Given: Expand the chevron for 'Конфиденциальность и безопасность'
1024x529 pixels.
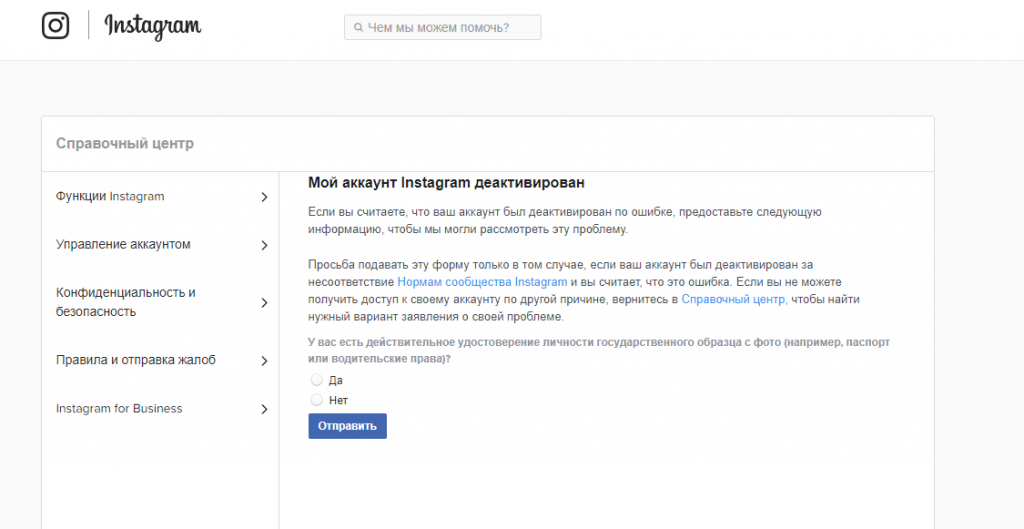Looking at the screenshot, I should coord(264,303).
